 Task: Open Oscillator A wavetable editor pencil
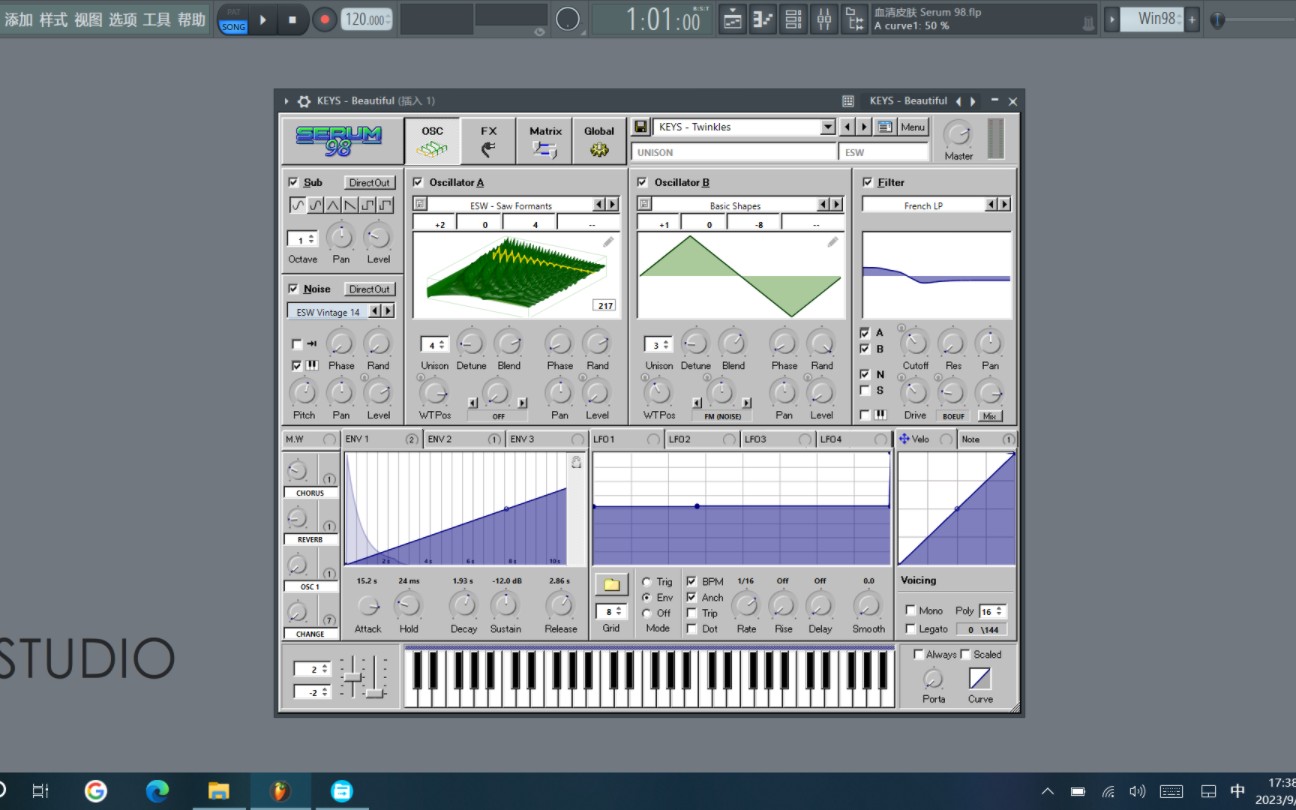(608, 242)
